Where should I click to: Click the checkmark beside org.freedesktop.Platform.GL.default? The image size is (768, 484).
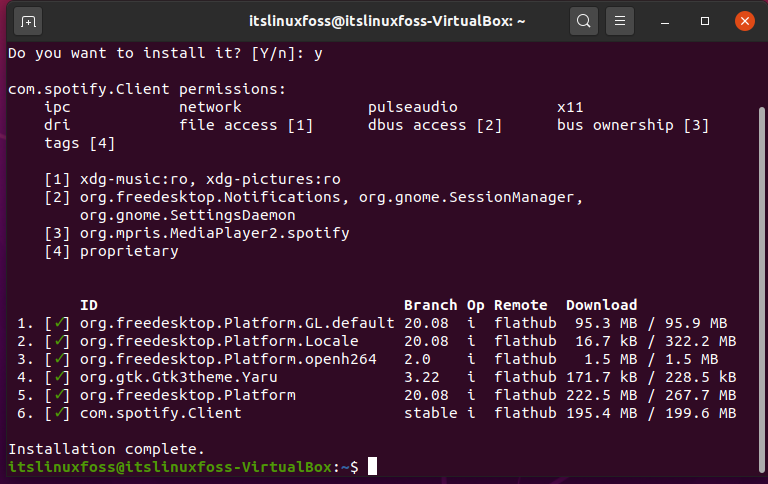(x=60, y=323)
